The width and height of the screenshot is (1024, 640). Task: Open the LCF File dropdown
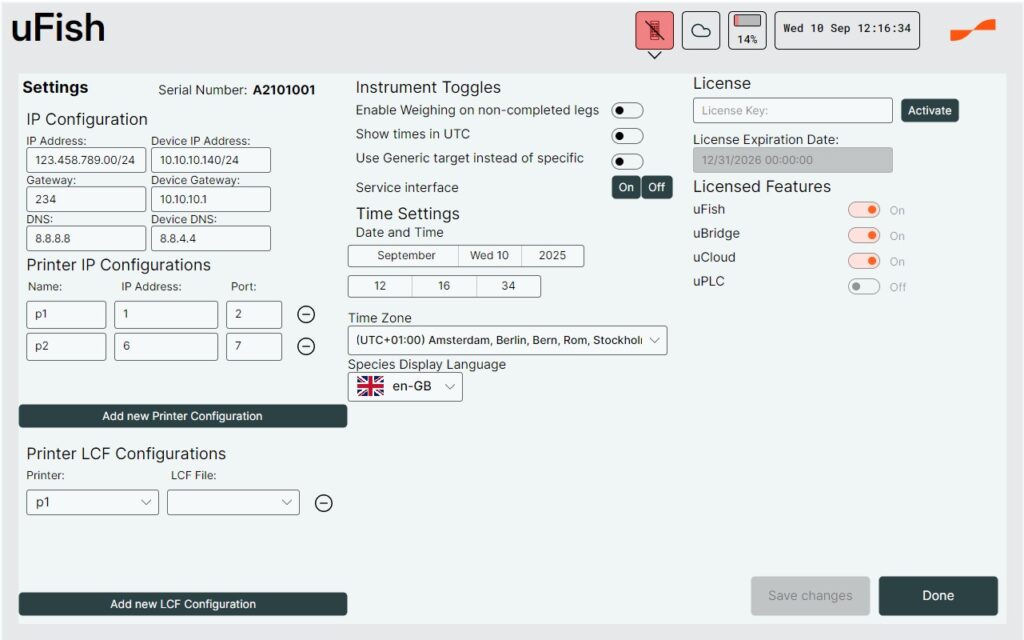point(233,502)
